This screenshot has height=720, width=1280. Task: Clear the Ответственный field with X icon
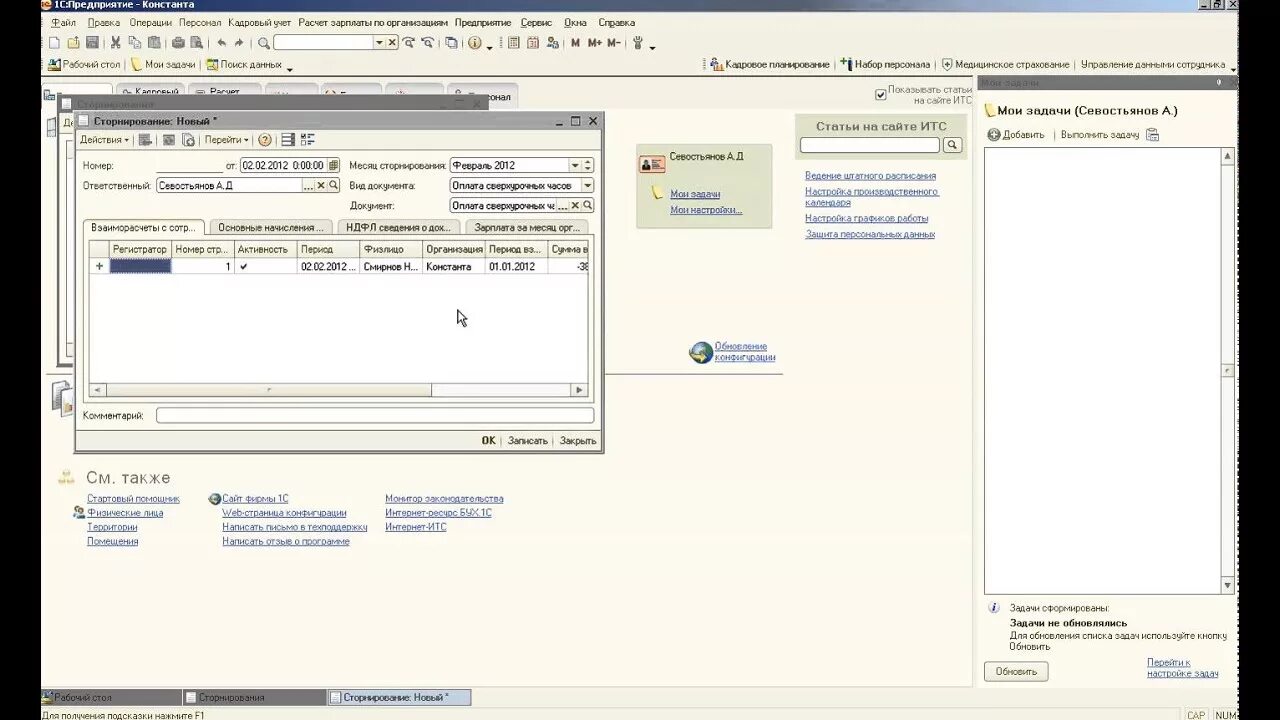pos(322,186)
